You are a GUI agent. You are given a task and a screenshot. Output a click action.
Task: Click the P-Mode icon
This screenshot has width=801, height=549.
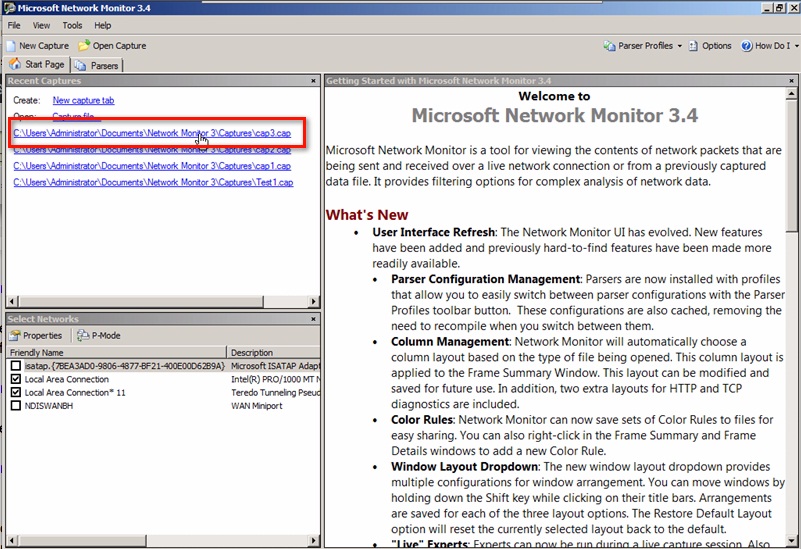[x=83, y=336]
